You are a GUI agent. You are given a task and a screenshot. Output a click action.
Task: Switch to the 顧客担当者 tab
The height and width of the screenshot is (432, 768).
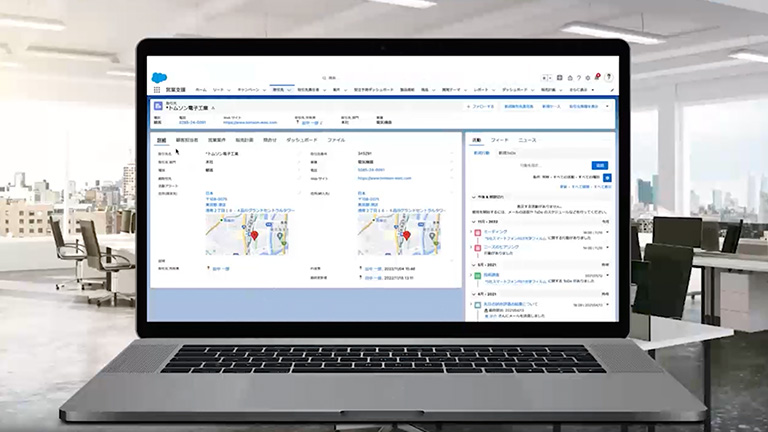point(187,140)
